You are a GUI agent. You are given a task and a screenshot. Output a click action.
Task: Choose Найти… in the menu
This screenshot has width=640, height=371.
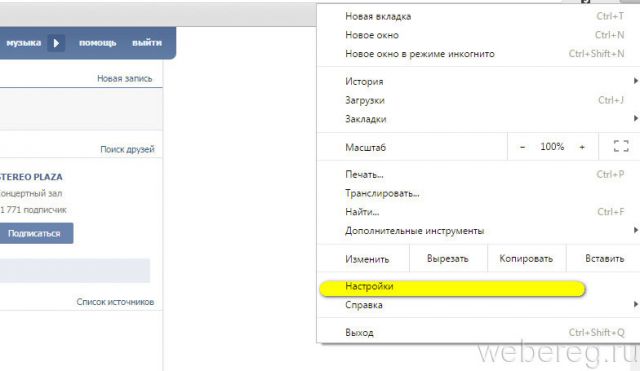[478, 212]
